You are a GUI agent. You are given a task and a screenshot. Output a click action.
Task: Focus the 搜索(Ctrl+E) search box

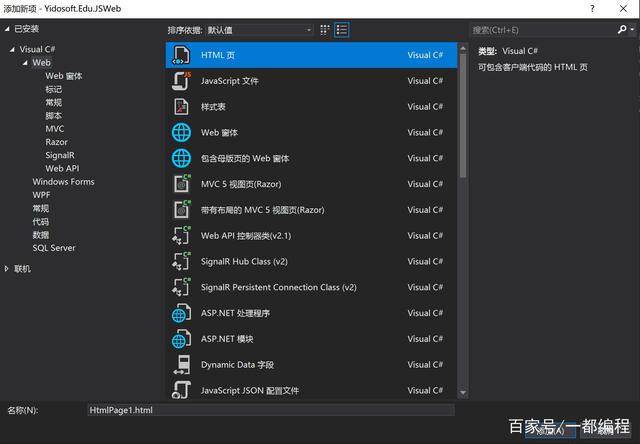(x=543, y=30)
